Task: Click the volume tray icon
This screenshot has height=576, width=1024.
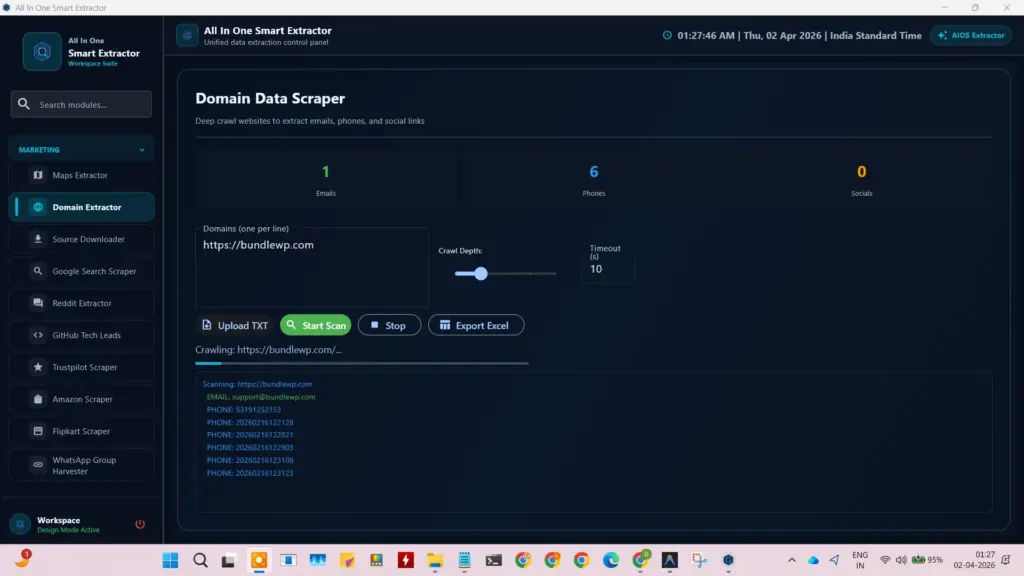Action: click(901, 560)
